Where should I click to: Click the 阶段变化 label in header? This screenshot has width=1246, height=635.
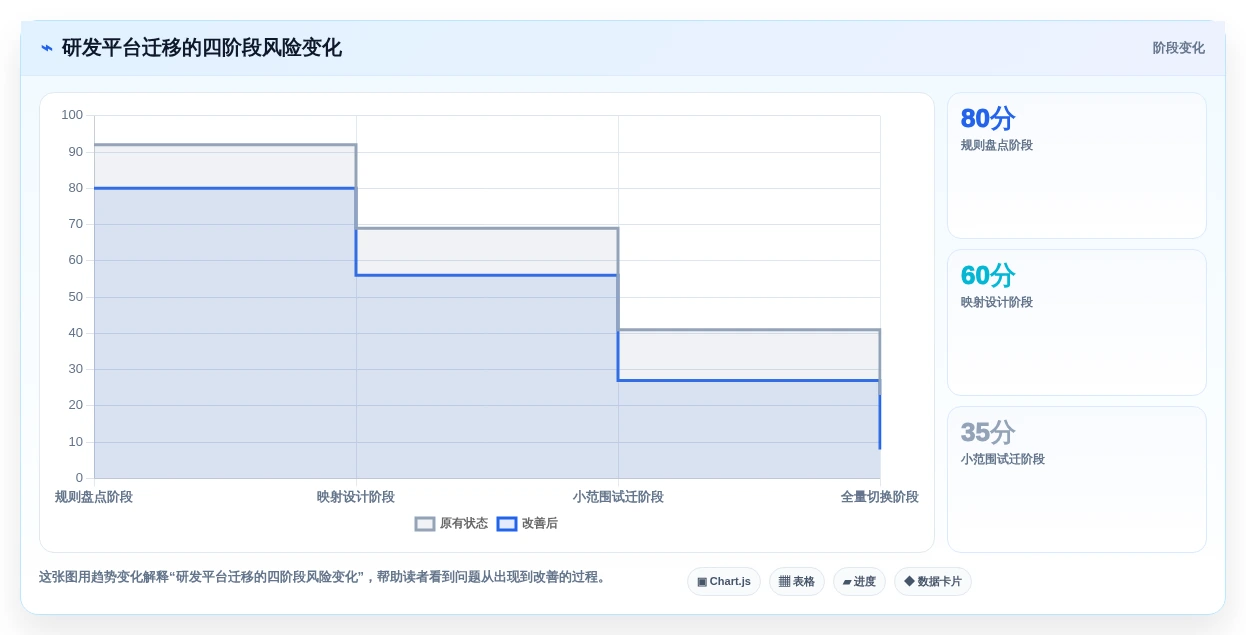tap(1178, 48)
